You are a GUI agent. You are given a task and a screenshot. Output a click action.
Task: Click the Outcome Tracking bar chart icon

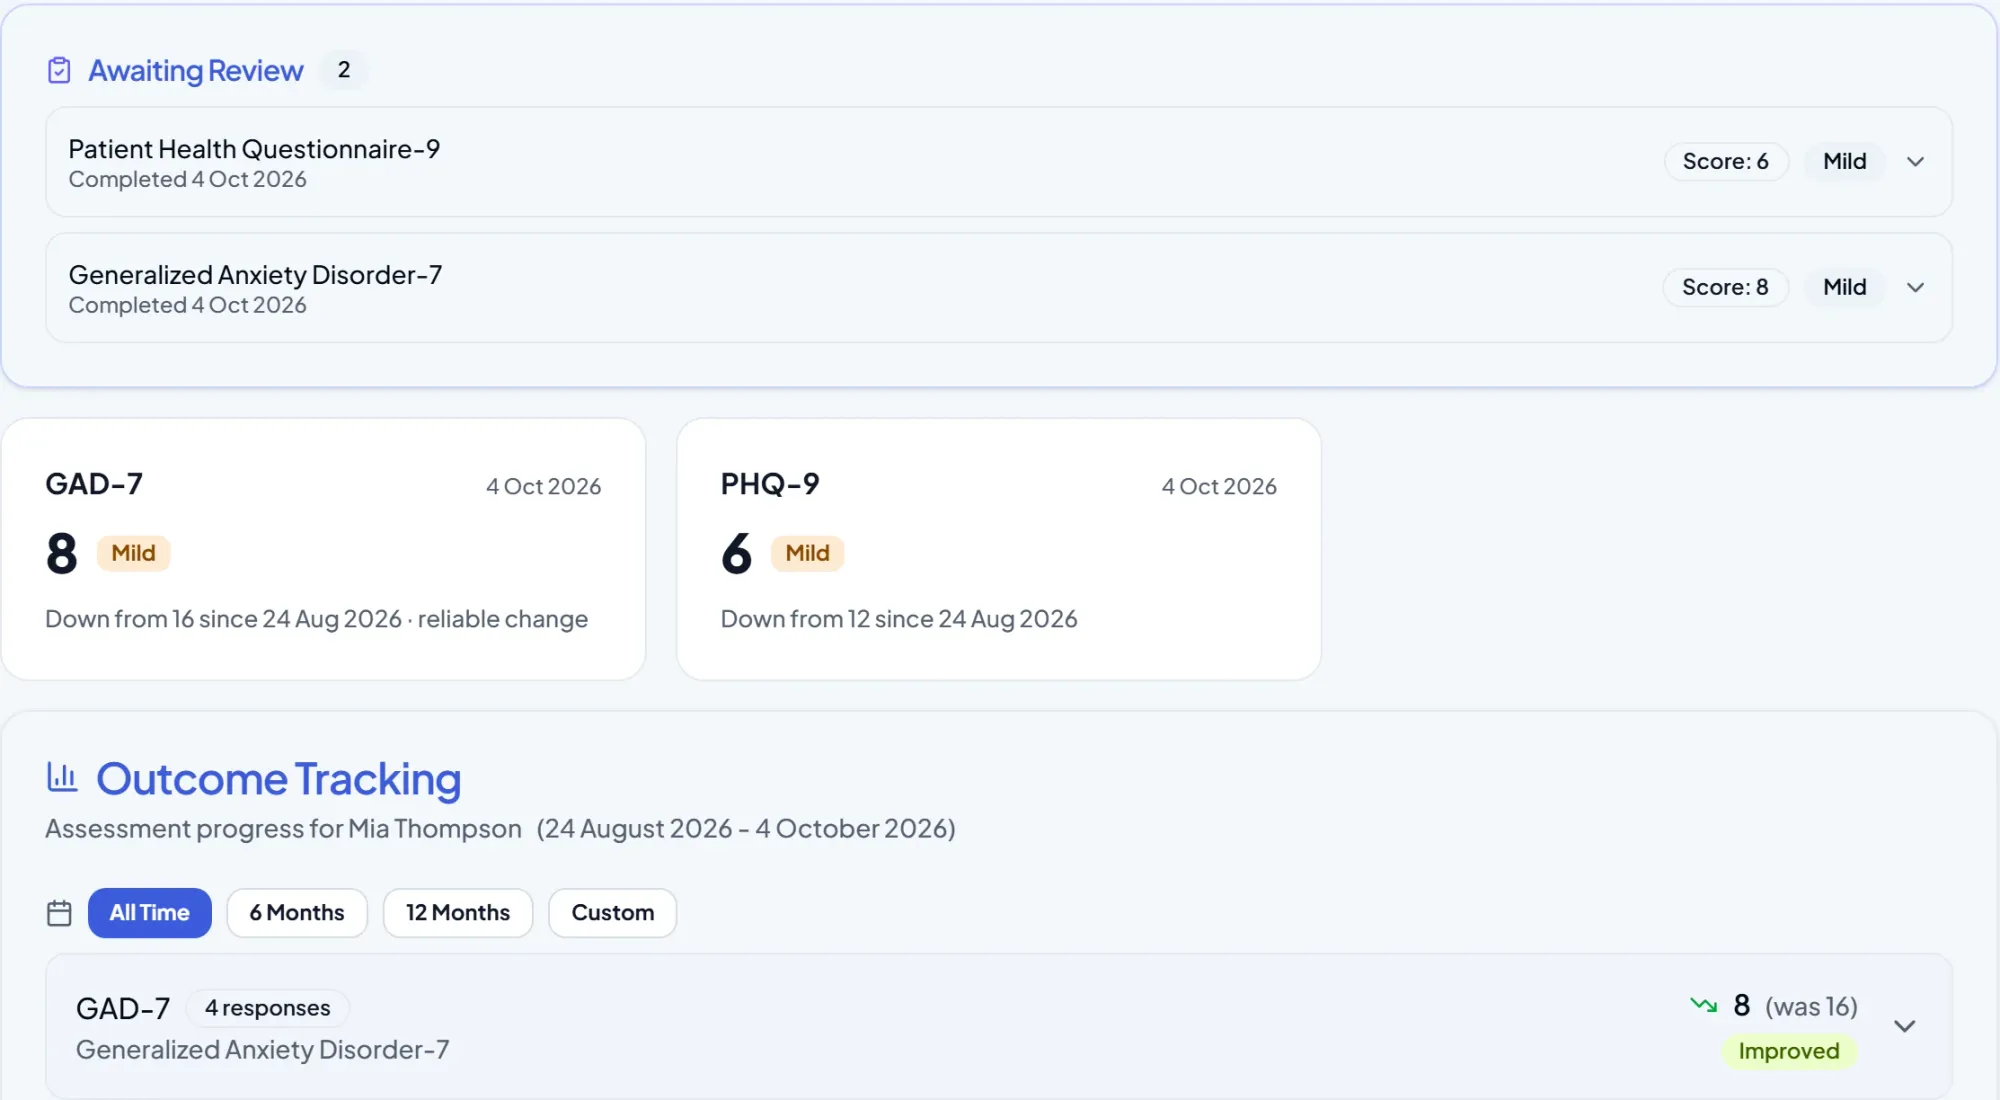coord(62,777)
